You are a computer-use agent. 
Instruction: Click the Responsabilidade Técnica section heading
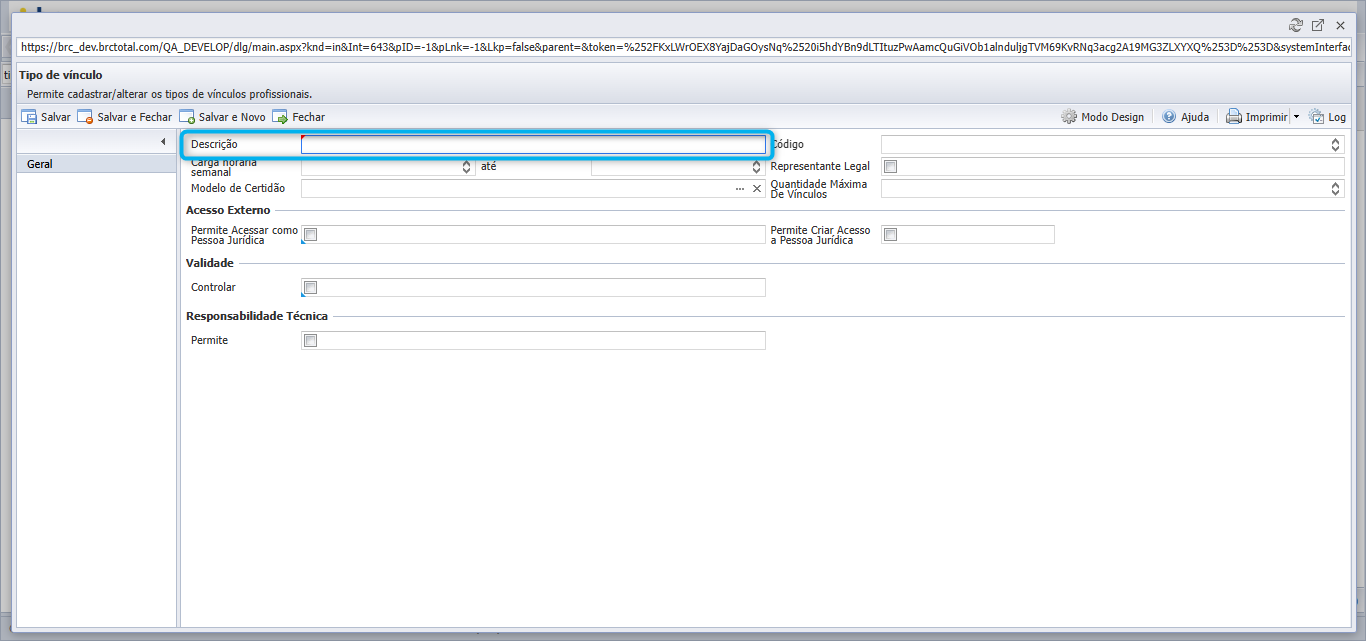point(257,316)
